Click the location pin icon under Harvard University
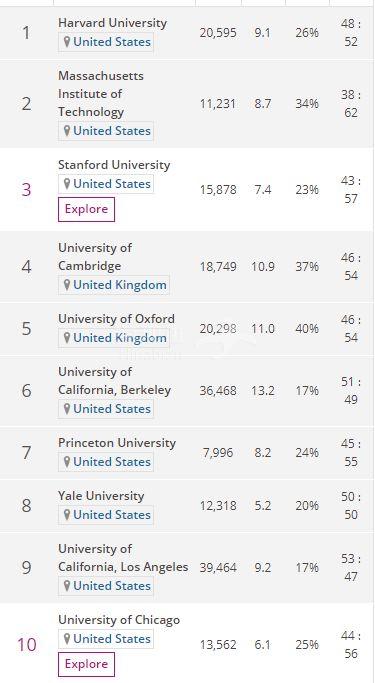Viewport: 375px width, 683px height. click(x=67, y=42)
